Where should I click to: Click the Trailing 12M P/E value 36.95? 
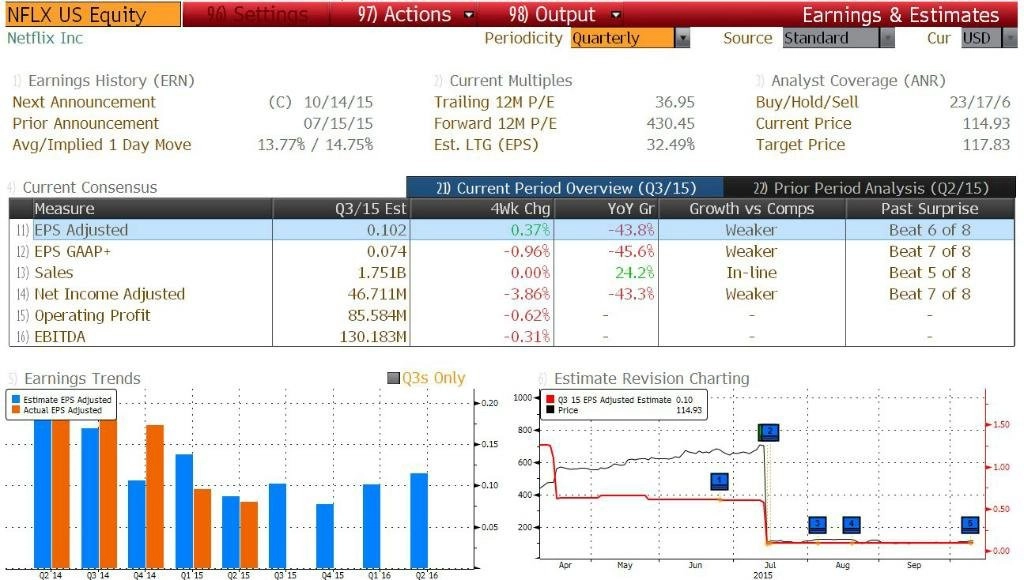675,102
